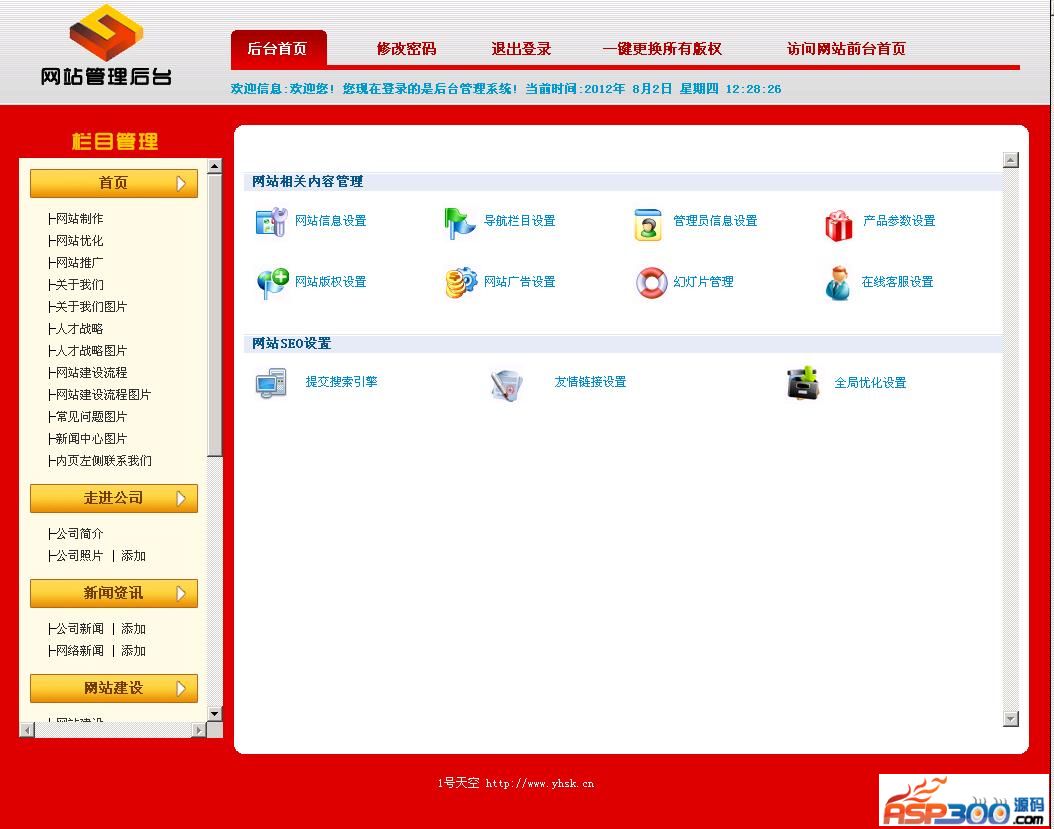
Task: Click sidebar horizontal scroll right arrow
Action: [199, 730]
